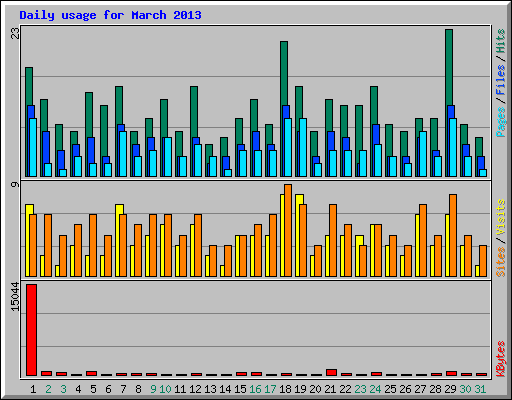Click day label 15 on the x-axis
The image size is (512, 400).
[x=240, y=389]
